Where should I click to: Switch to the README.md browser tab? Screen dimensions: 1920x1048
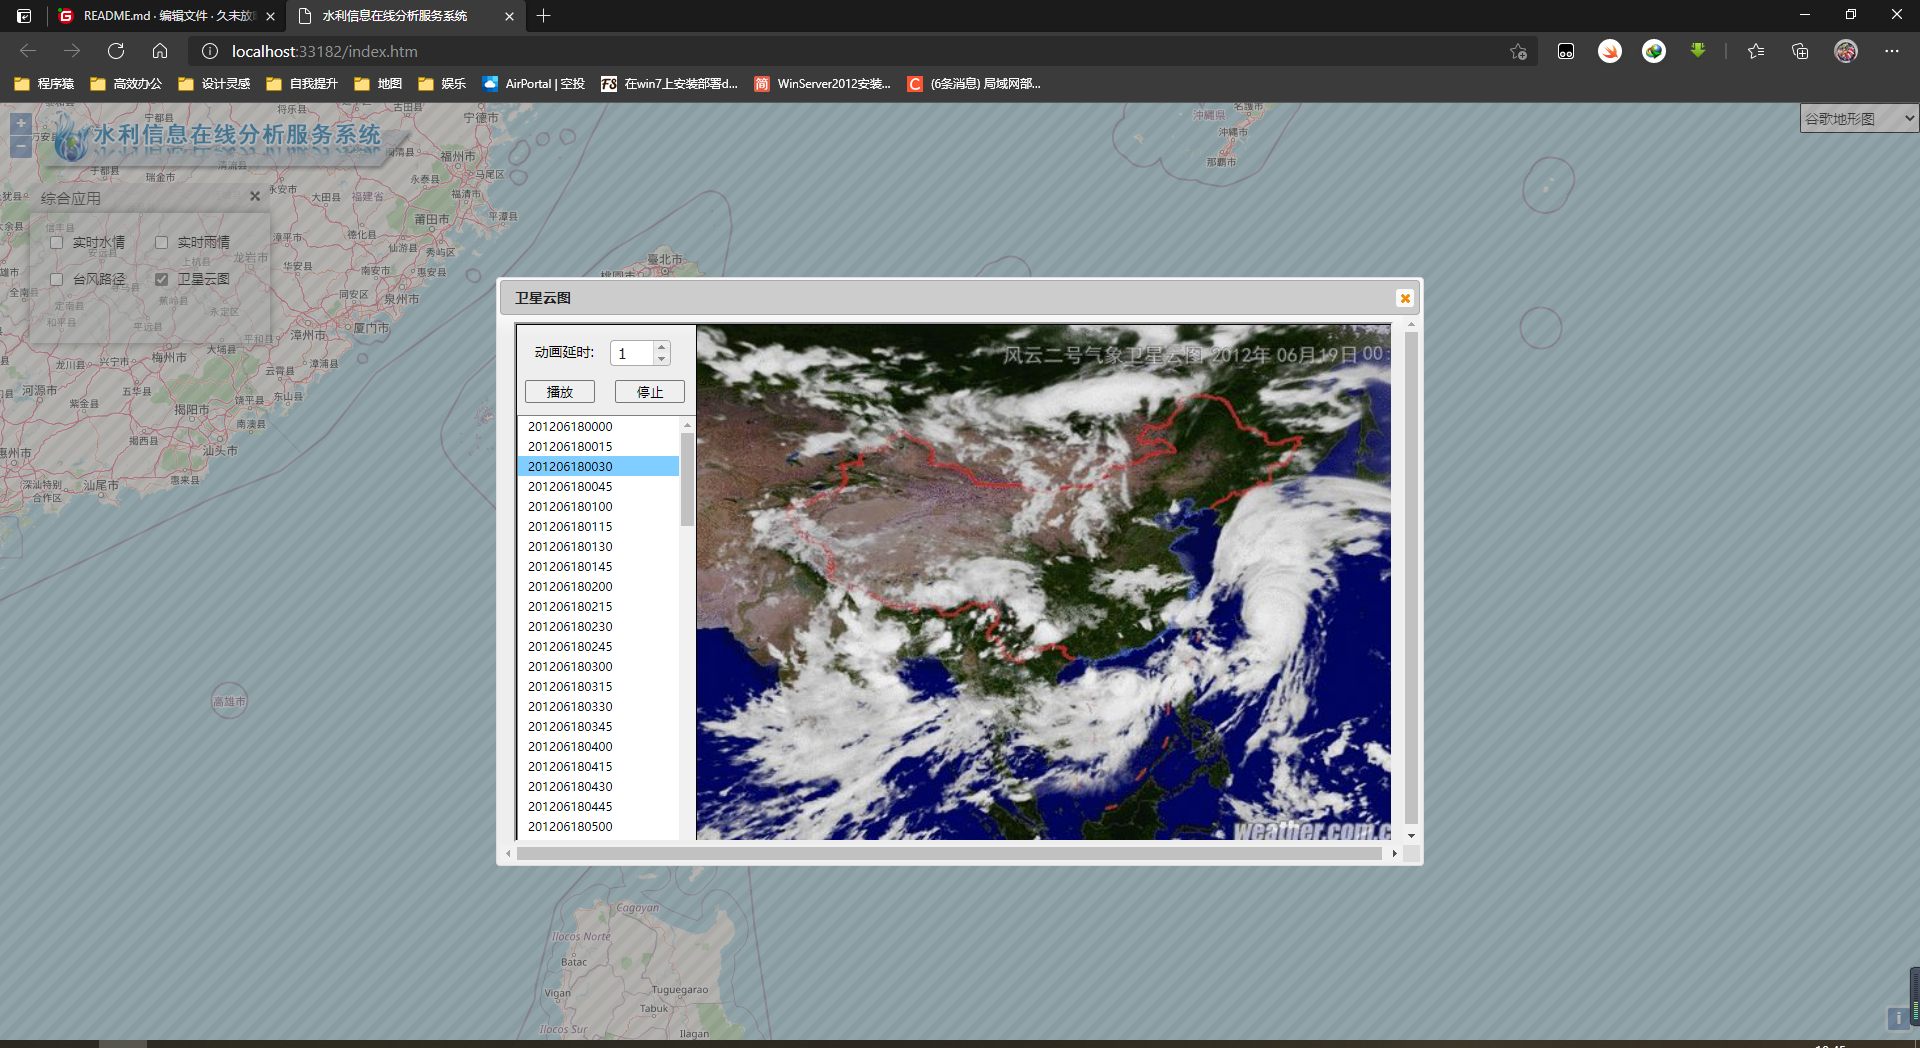click(167, 16)
